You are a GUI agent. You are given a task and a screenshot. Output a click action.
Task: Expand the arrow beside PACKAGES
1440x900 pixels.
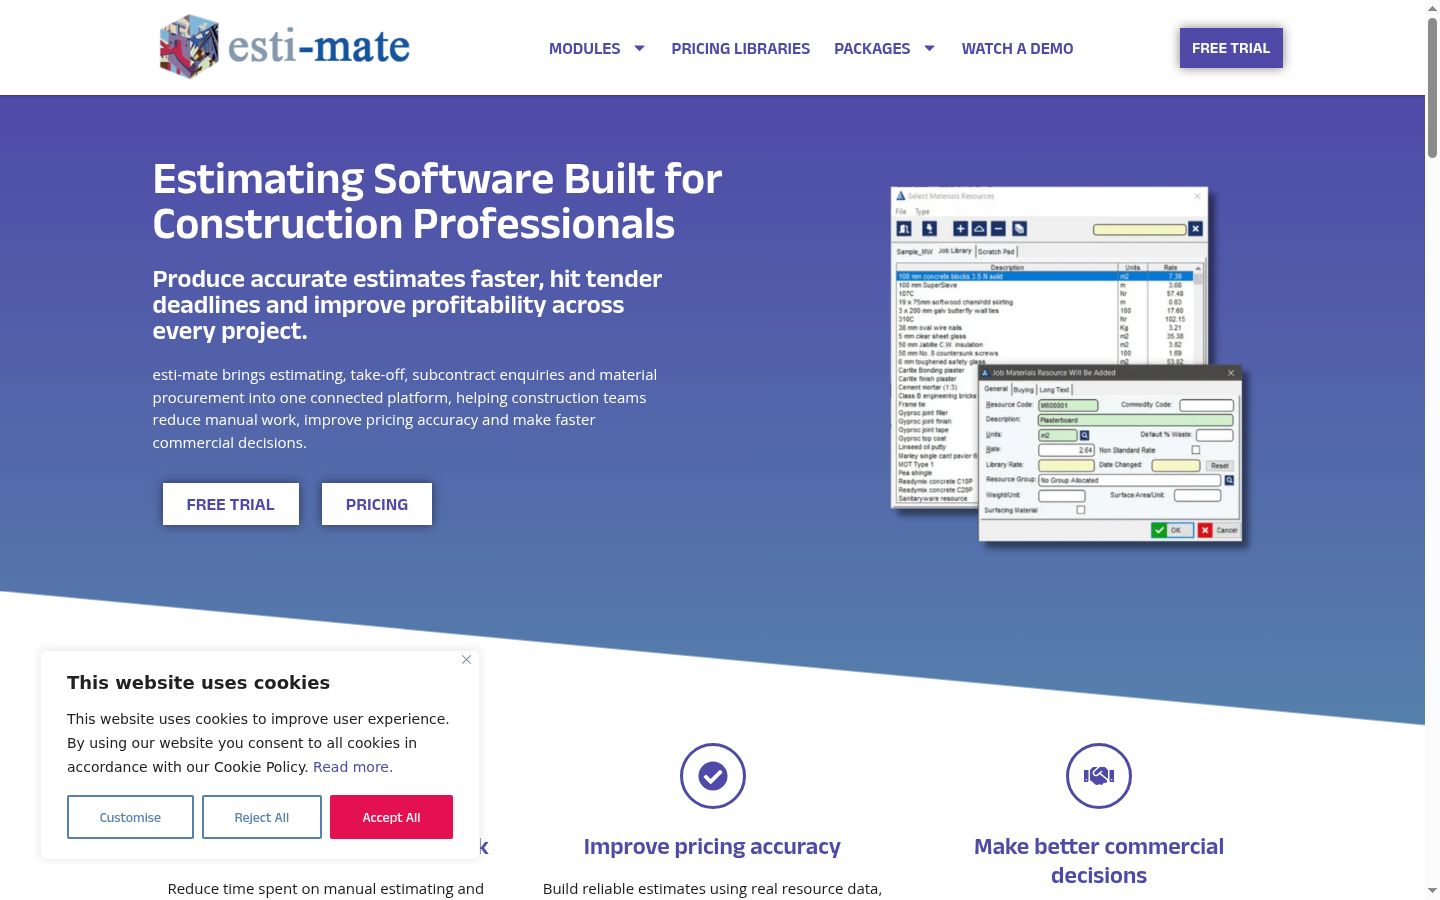930,48
